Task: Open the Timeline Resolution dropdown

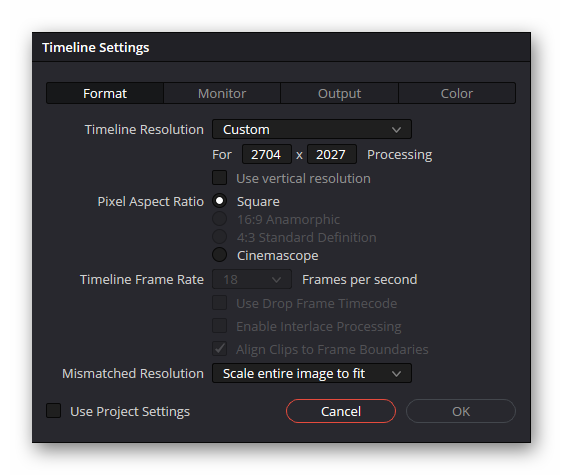Action: click(312, 129)
